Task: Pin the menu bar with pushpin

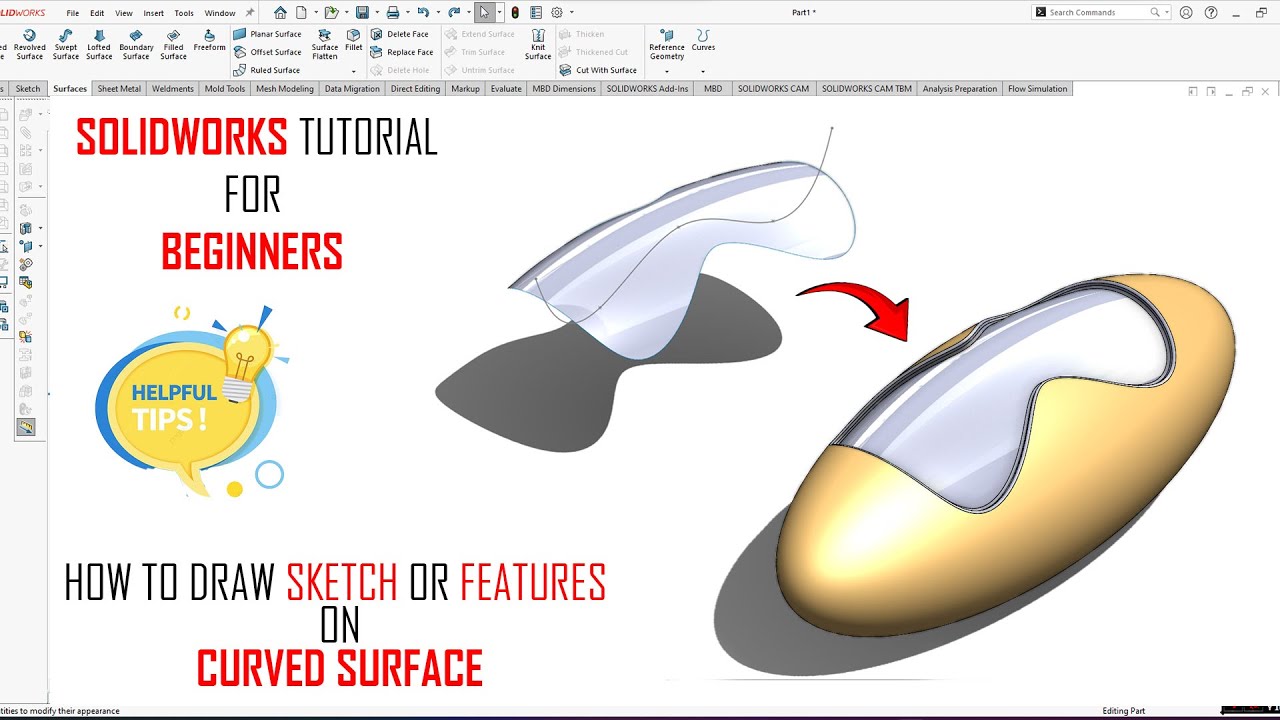Action: (250, 13)
